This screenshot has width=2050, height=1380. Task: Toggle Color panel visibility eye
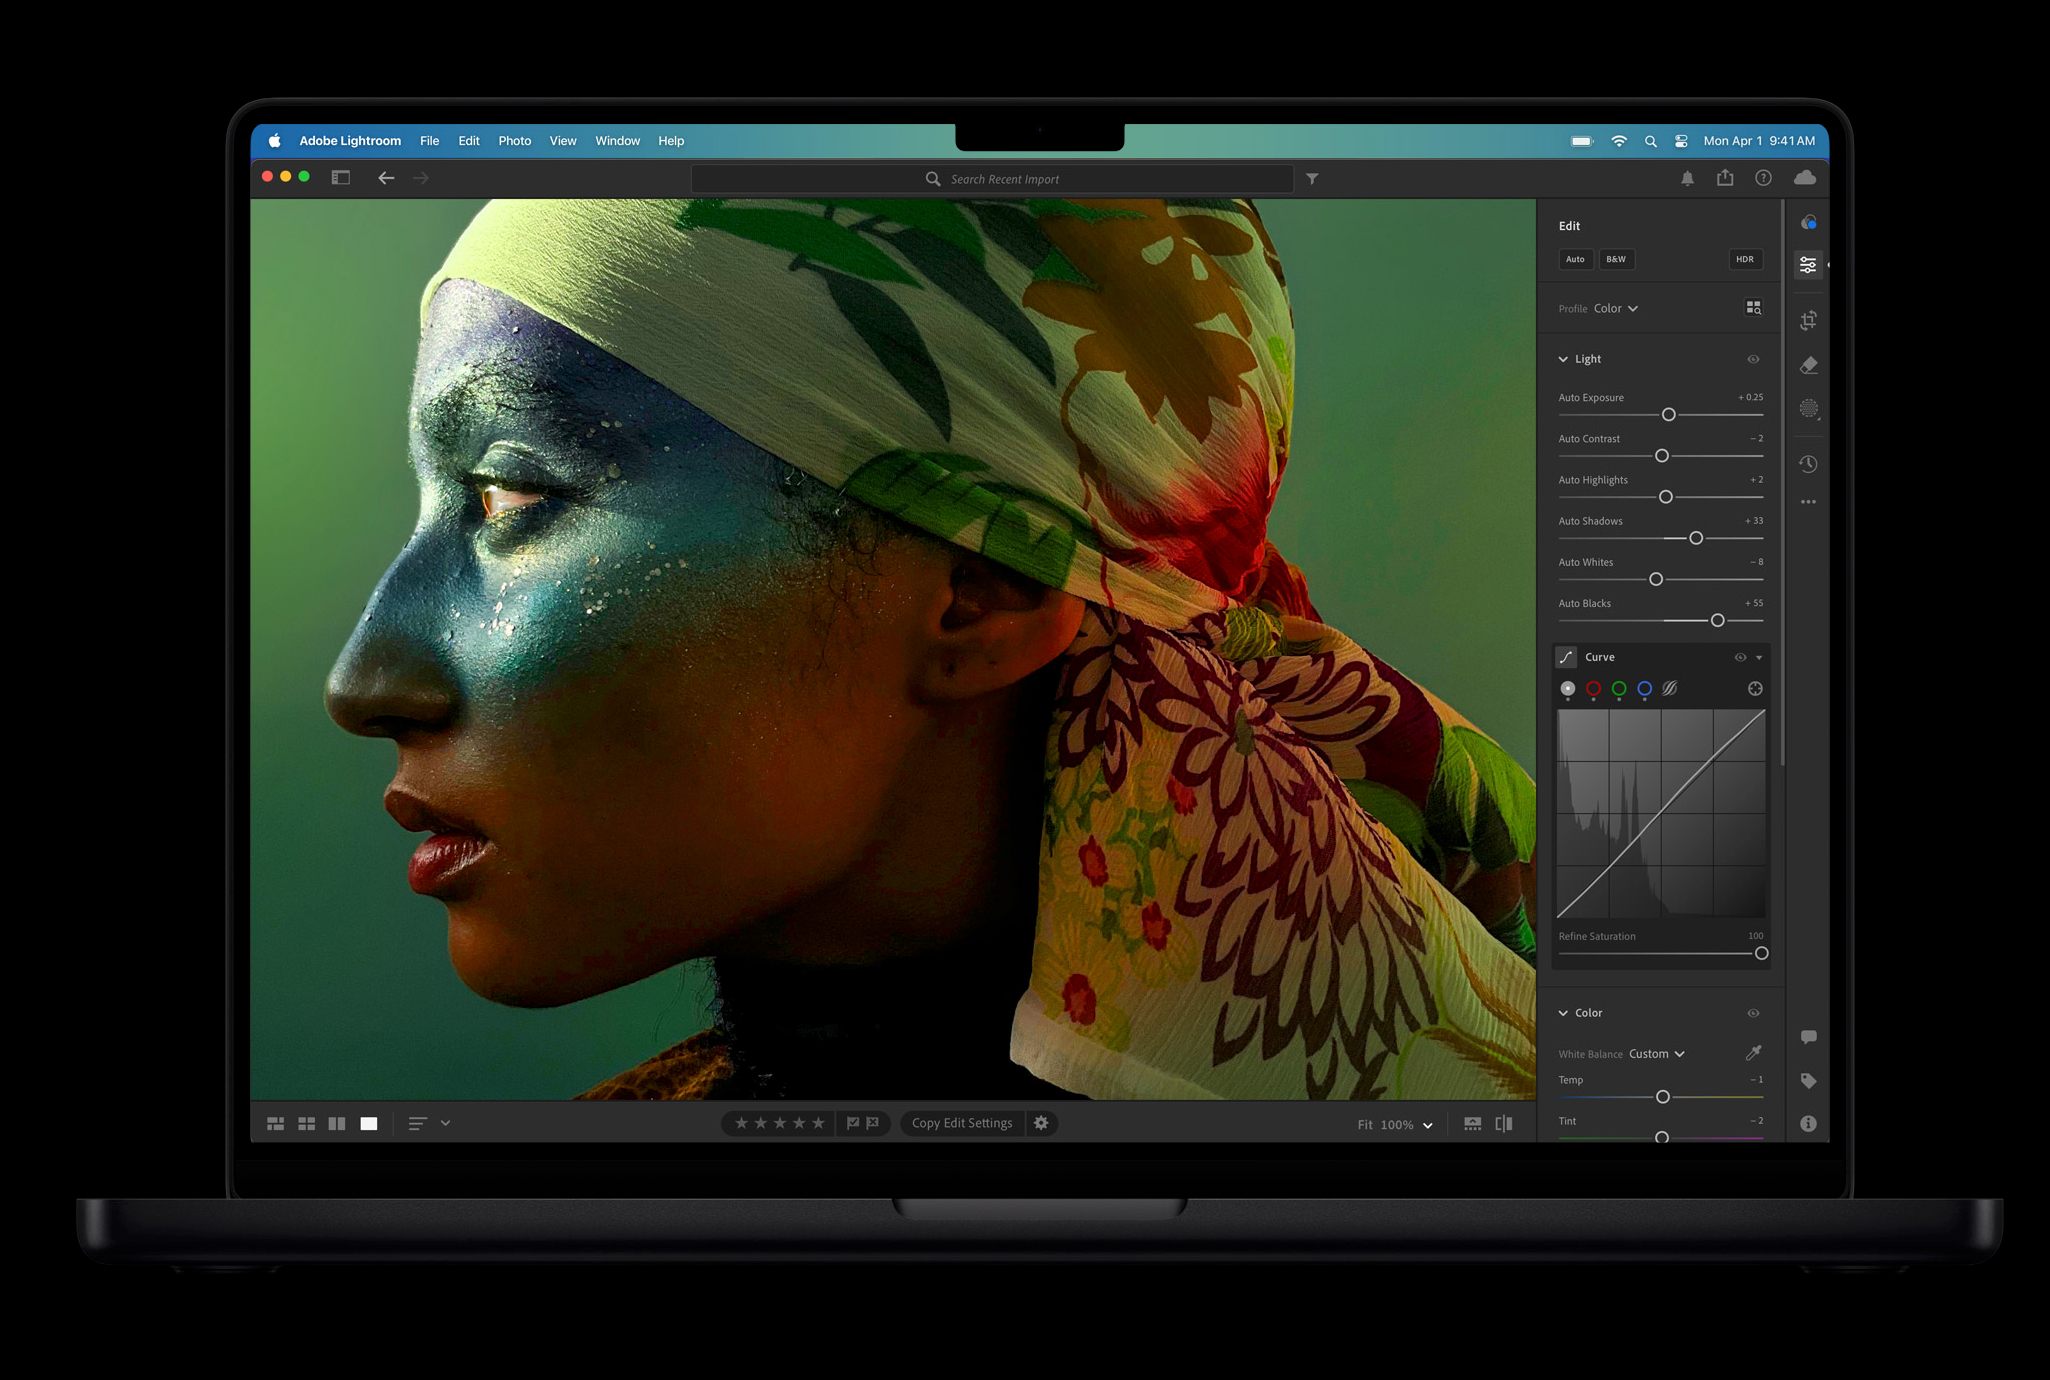(1753, 1013)
